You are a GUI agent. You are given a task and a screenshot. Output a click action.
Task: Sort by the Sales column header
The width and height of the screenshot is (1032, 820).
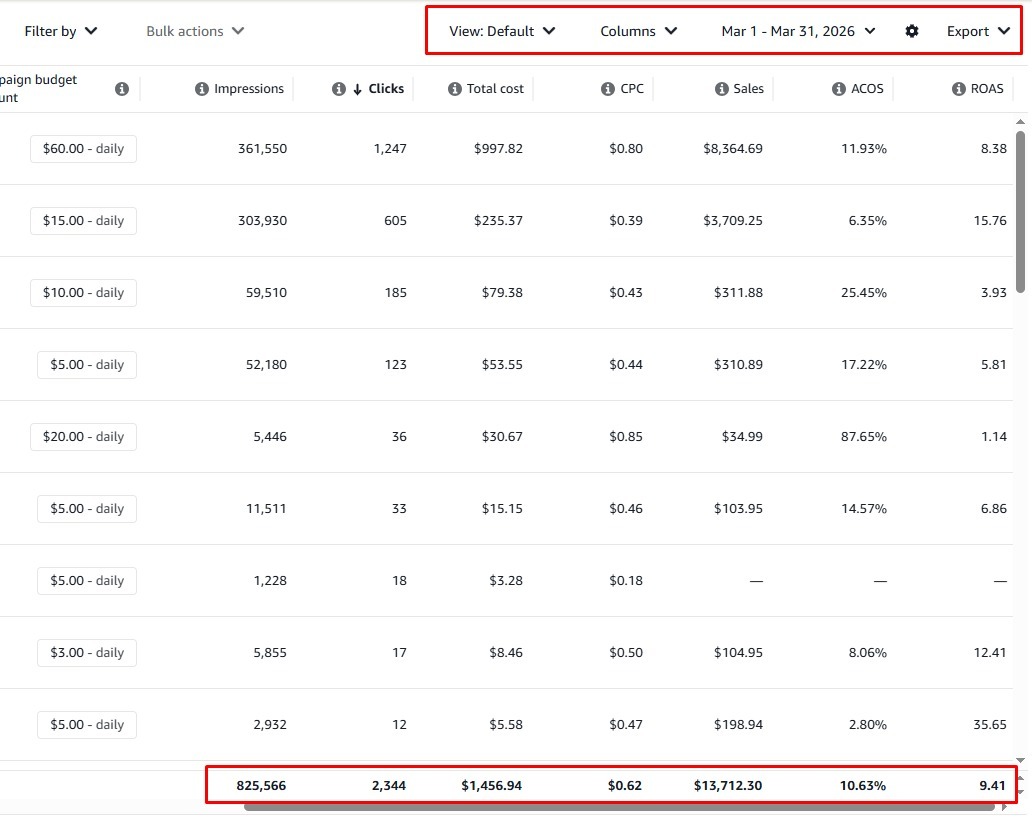click(748, 89)
